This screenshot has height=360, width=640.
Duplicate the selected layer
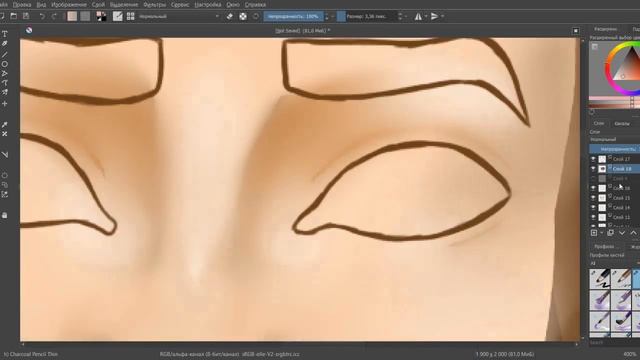click(x=610, y=233)
